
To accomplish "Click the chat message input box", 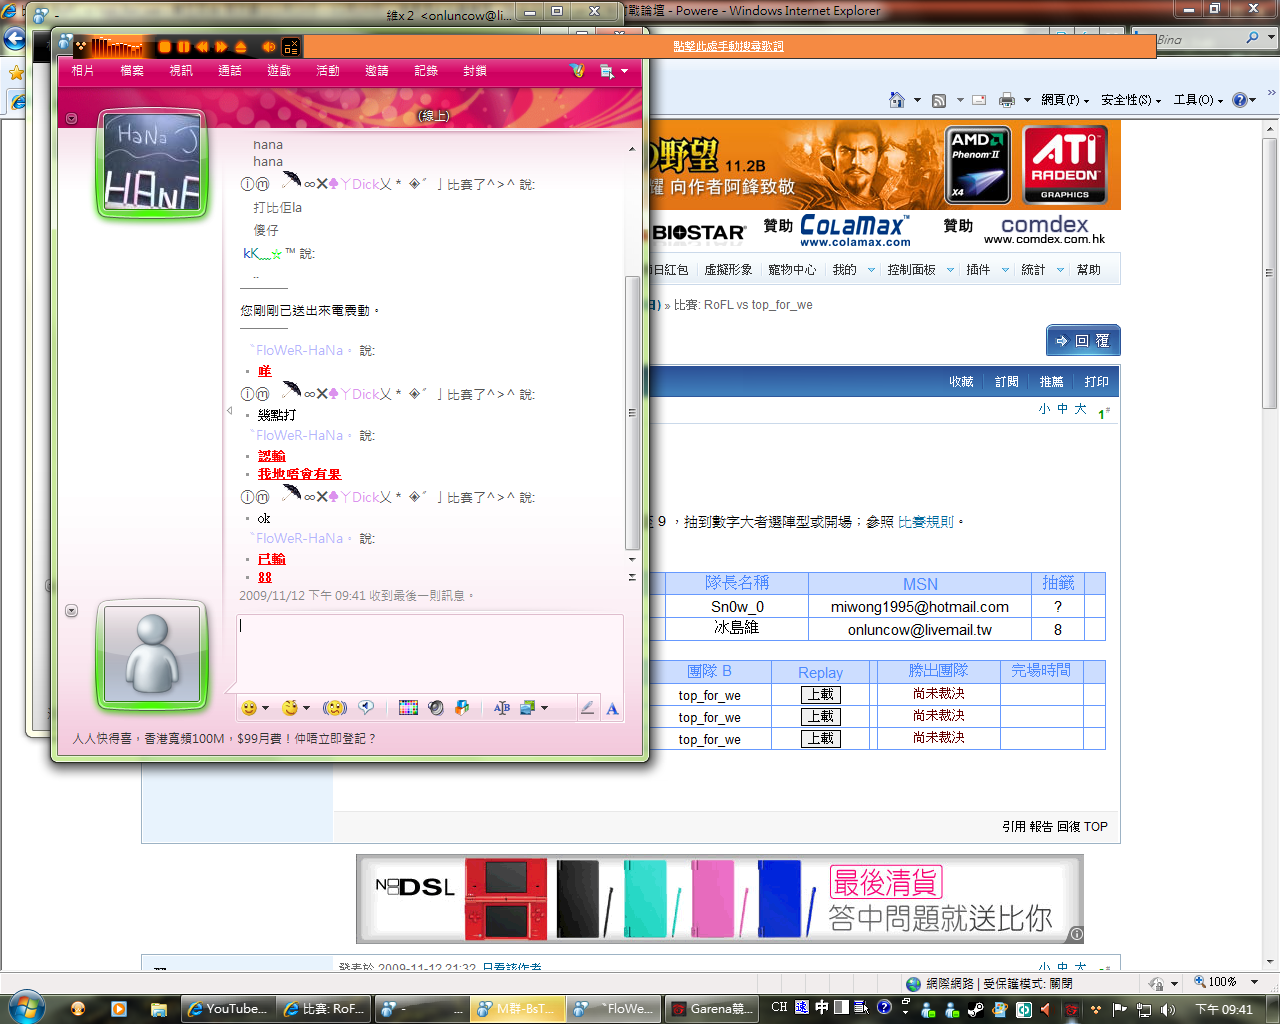I will point(430,650).
